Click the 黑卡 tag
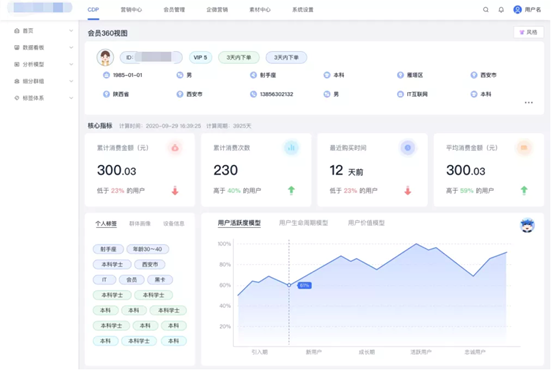Screen dimensions: 553x375 [160, 280]
